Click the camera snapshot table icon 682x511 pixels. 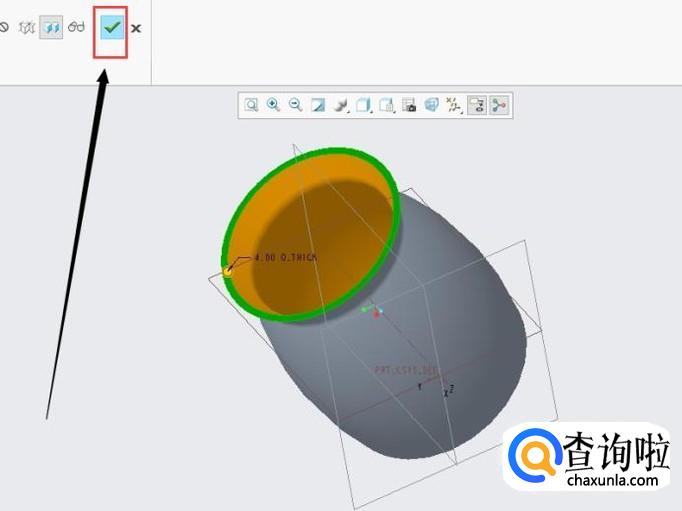[409, 105]
